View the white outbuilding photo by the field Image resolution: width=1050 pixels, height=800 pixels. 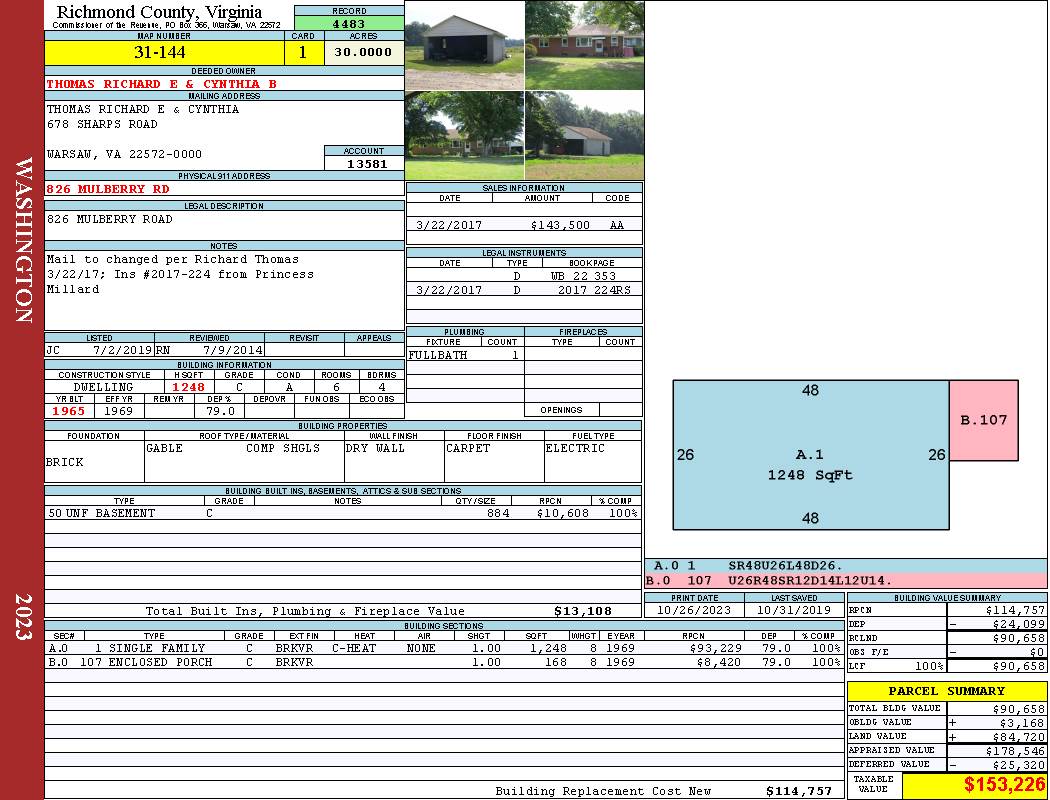[584, 135]
